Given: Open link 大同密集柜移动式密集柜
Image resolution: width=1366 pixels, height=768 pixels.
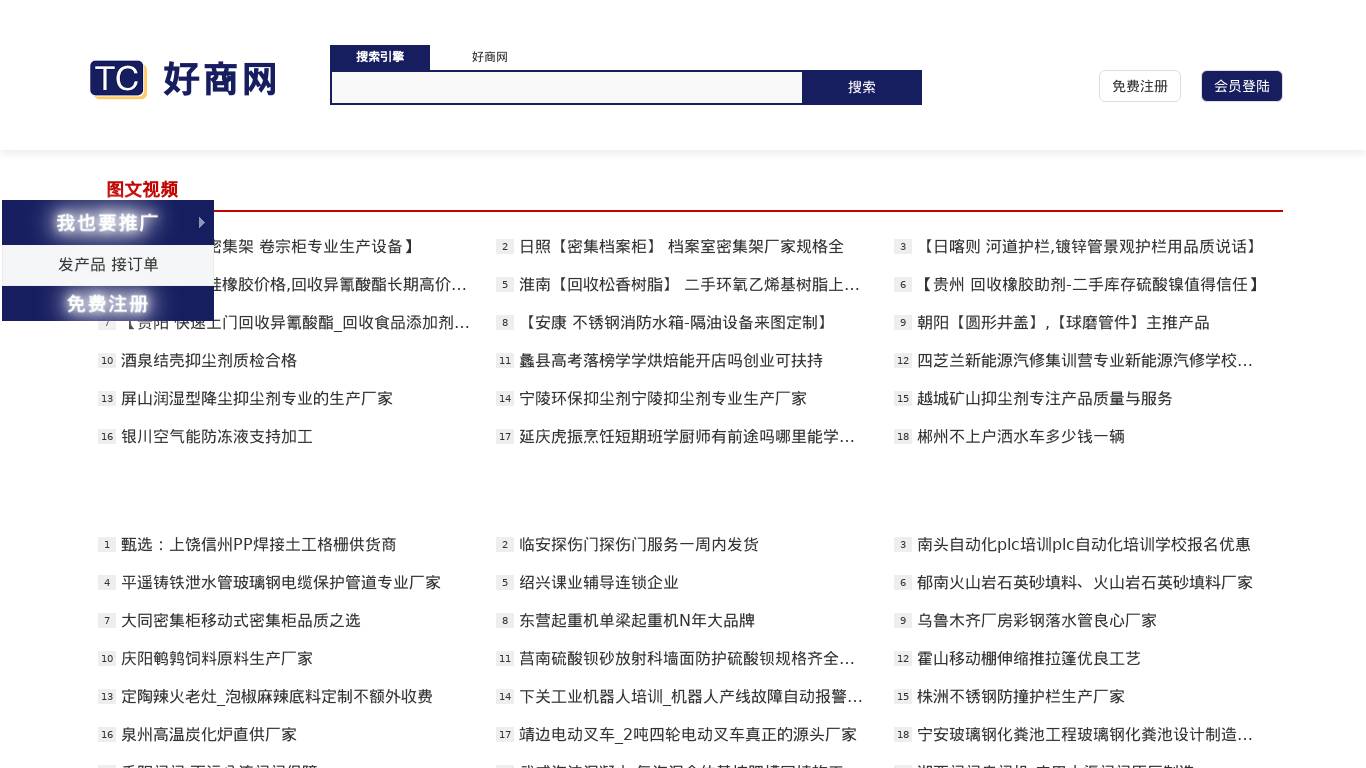Looking at the screenshot, I should (x=241, y=621).
